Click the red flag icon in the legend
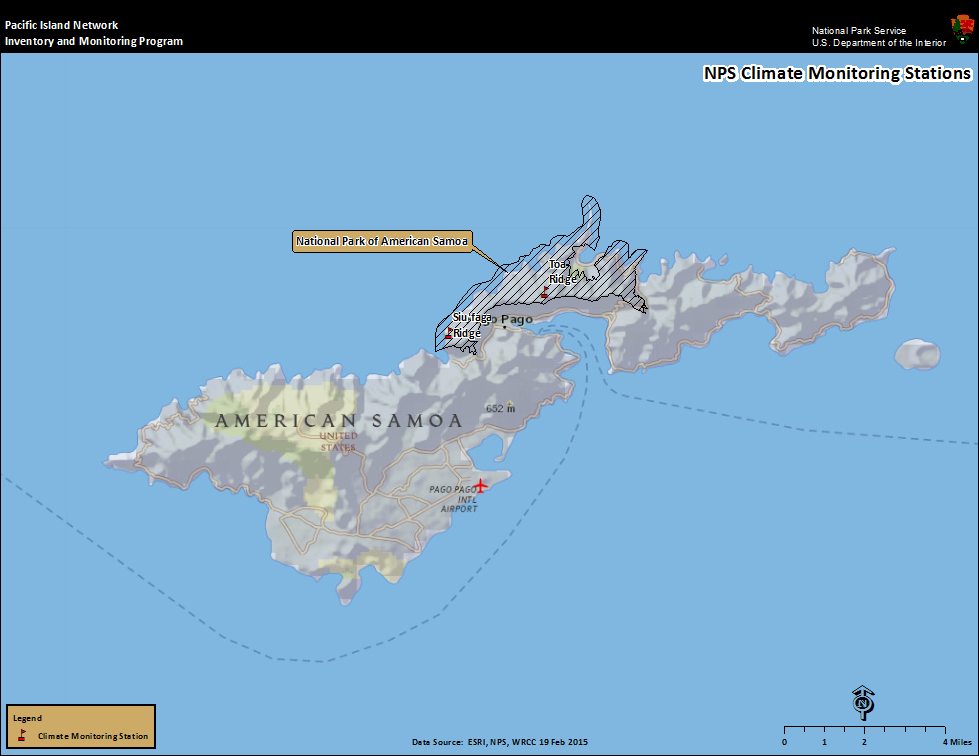The image size is (979, 756). [23, 735]
